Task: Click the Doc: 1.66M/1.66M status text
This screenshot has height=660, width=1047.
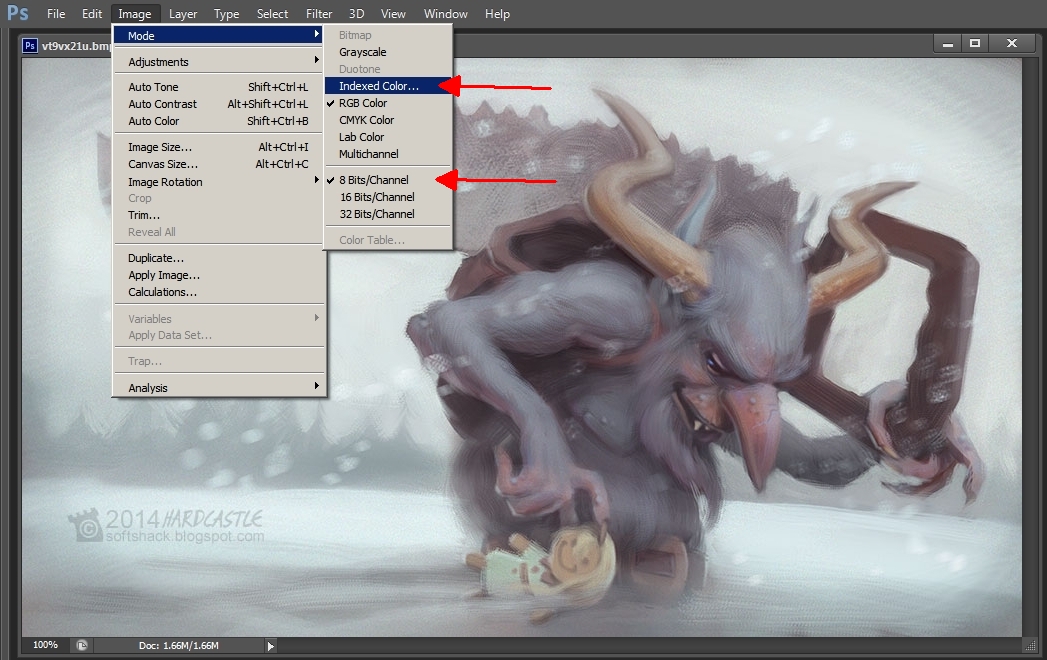Action: tap(178, 645)
